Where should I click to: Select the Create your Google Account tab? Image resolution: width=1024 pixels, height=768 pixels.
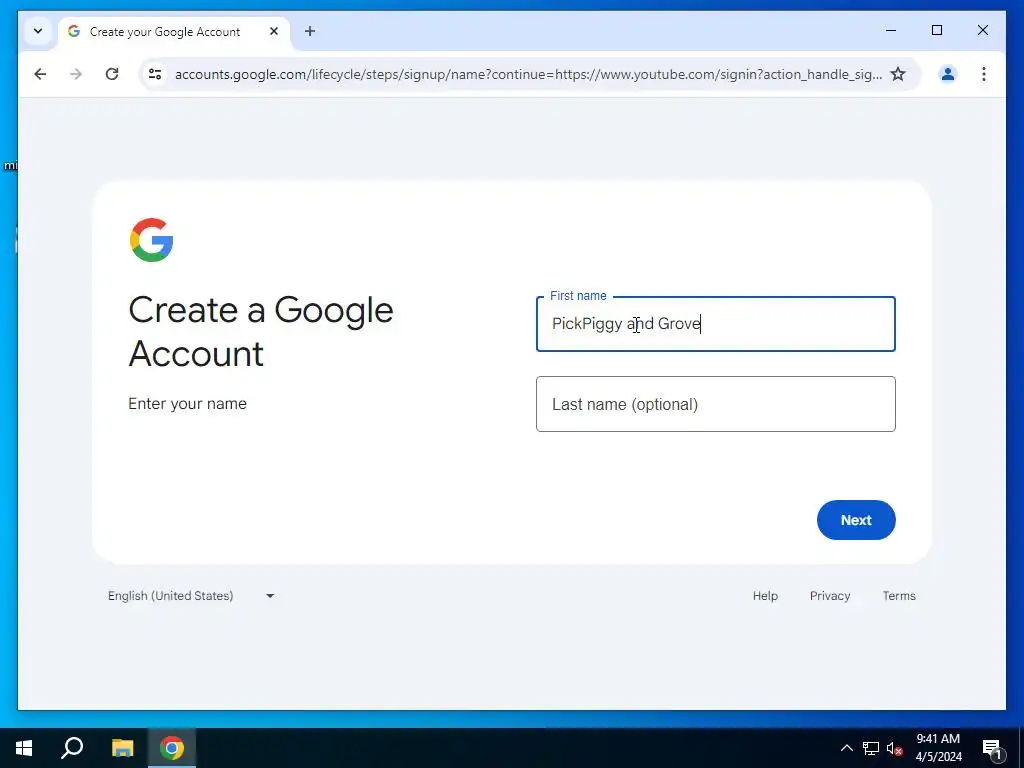click(174, 31)
